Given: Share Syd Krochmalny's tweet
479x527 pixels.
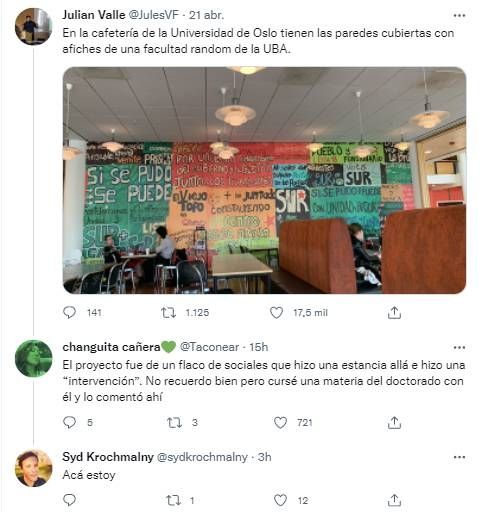Looking at the screenshot, I should point(394,500).
